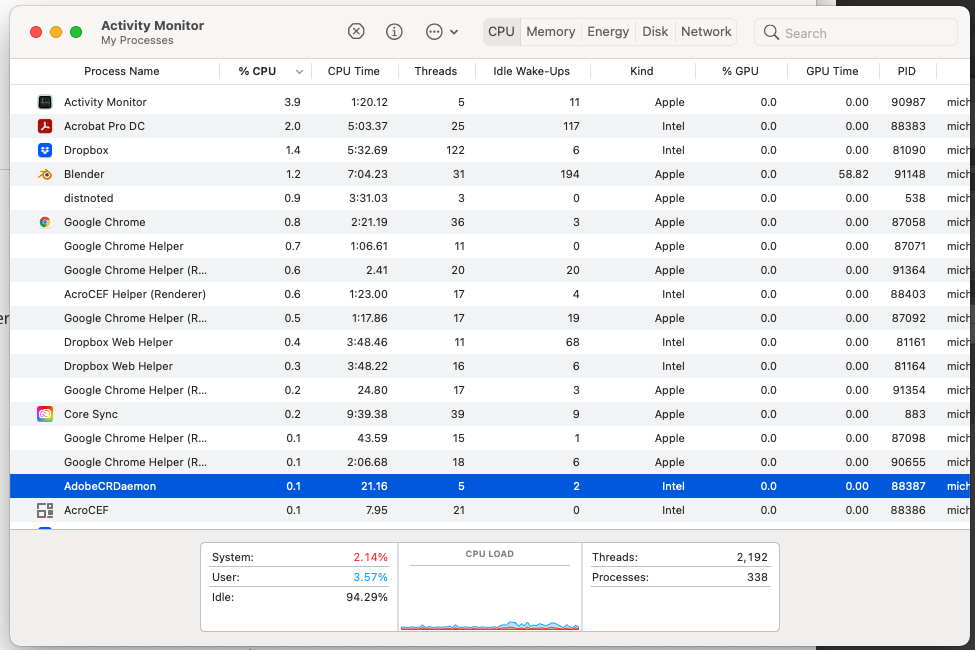Screen dimensions: 975x650
Task: Click the Threads total 2,192
Action: pos(752,557)
